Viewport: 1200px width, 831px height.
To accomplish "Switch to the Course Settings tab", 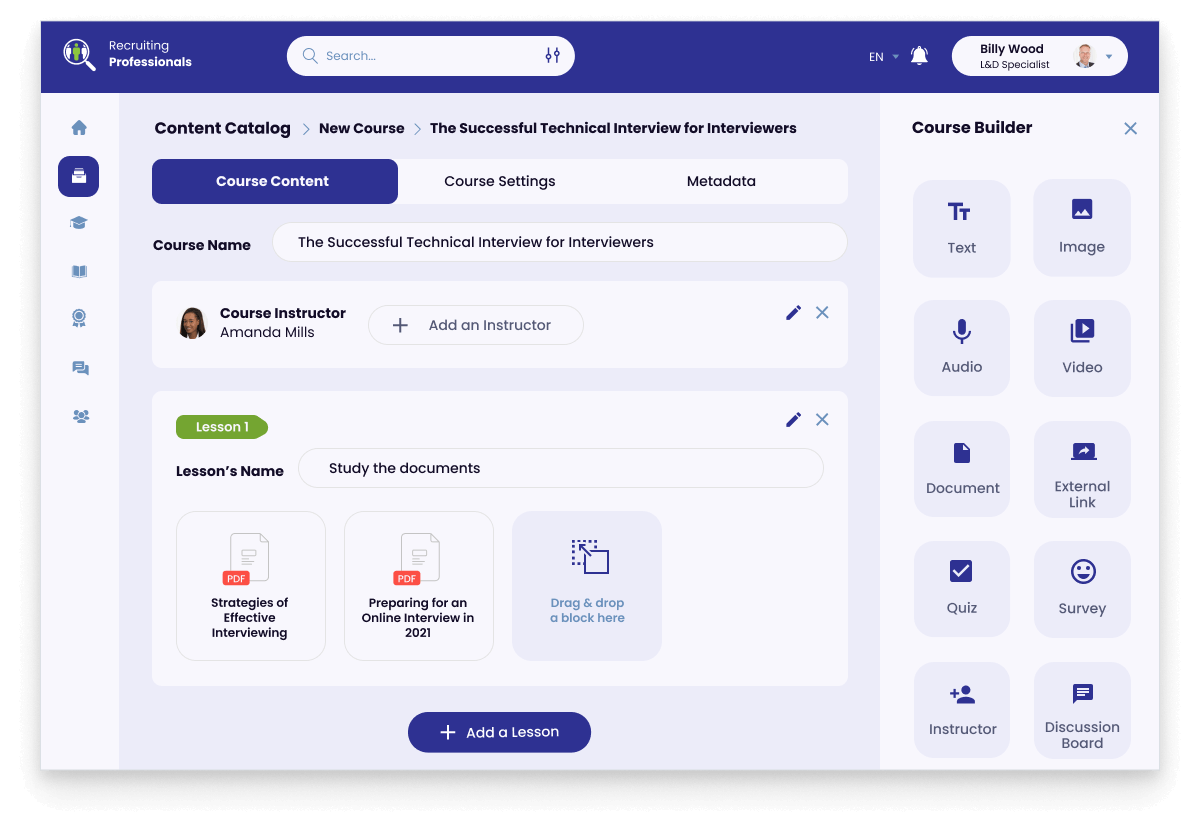I will (499, 182).
